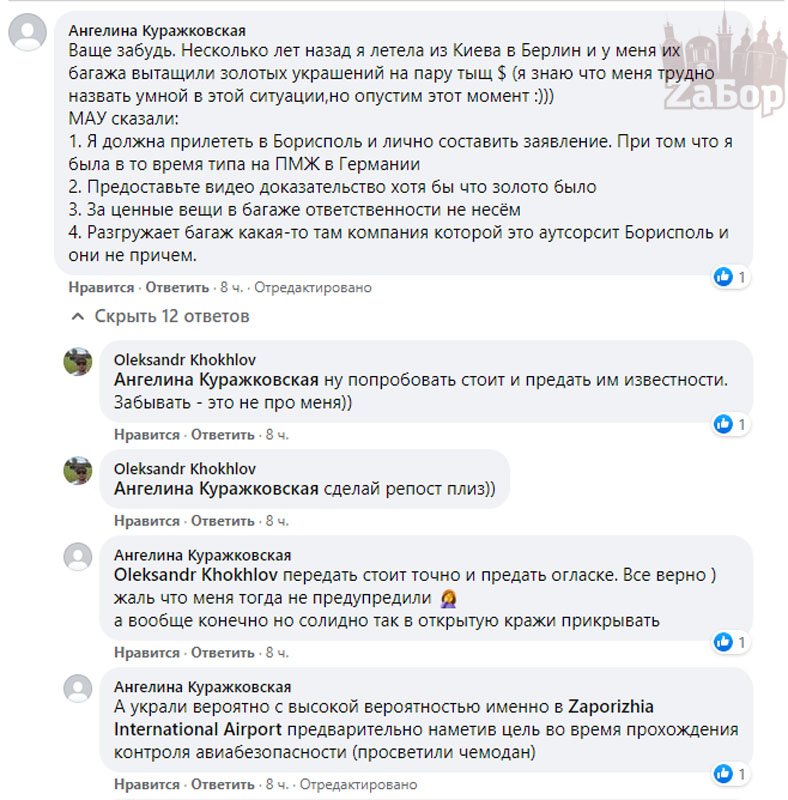Image resolution: width=788 pixels, height=800 pixels.
Task: Open Oleksandr Khokhlov's profile name on first reply
Action: 185,357
